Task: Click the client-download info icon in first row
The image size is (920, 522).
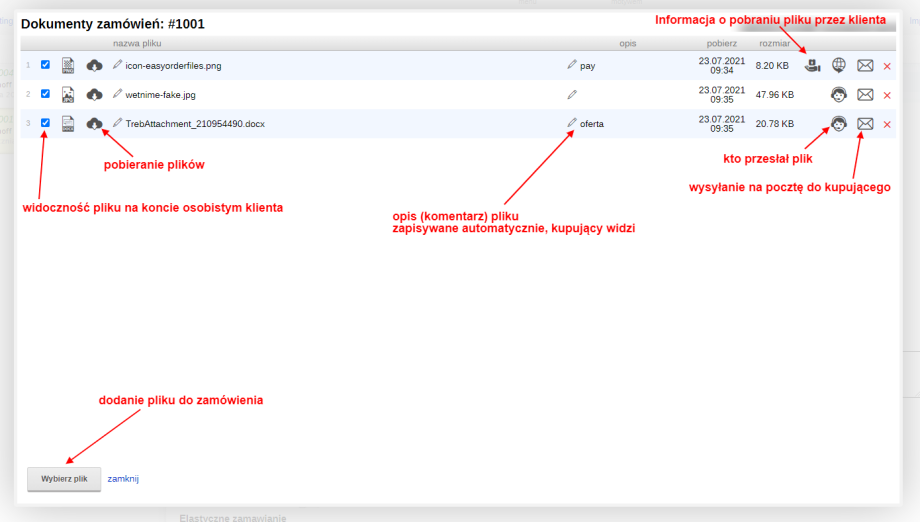Action: point(813,66)
